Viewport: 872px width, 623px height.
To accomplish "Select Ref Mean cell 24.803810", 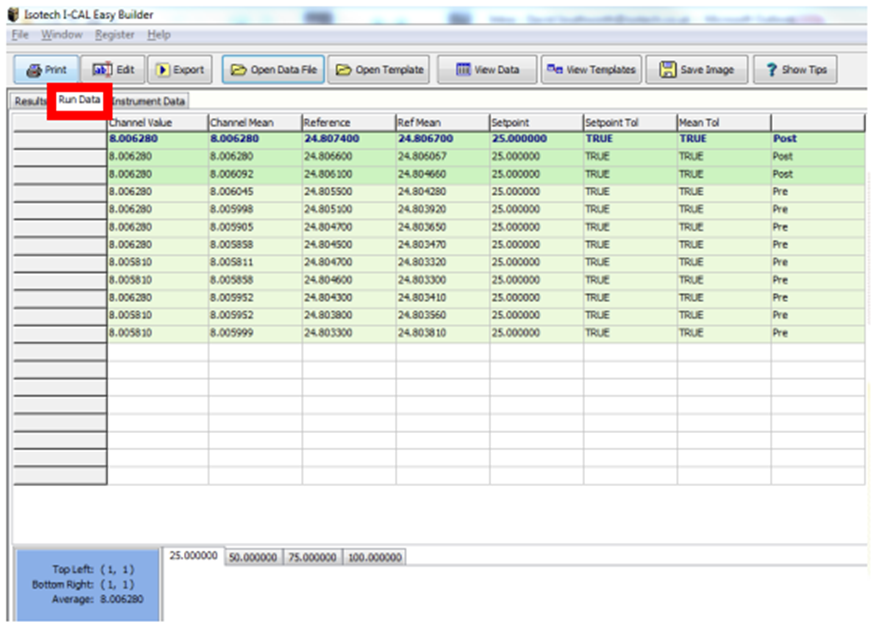I will pos(443,333).
